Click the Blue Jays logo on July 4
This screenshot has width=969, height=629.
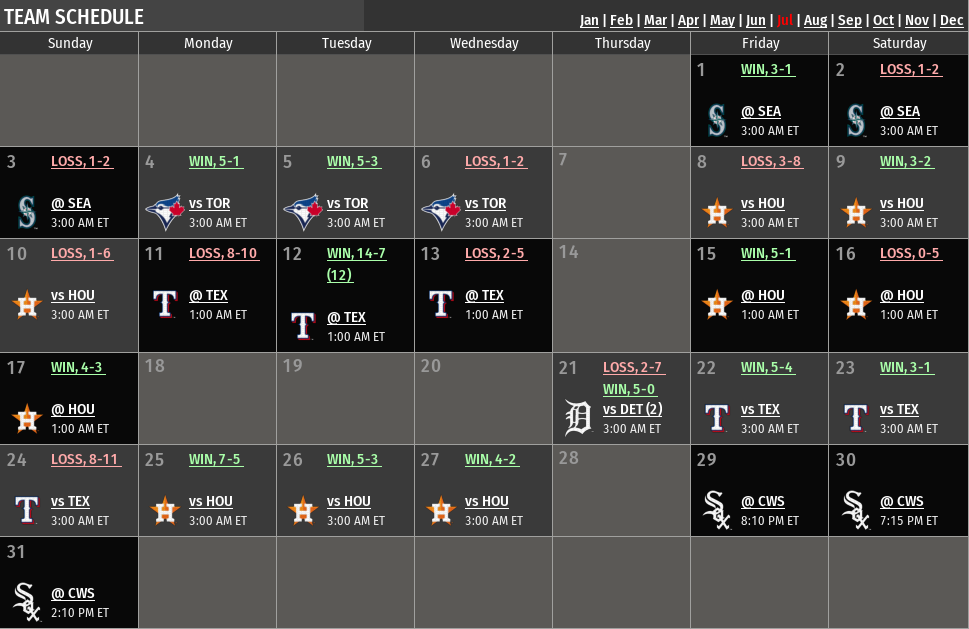pos(165,212)
